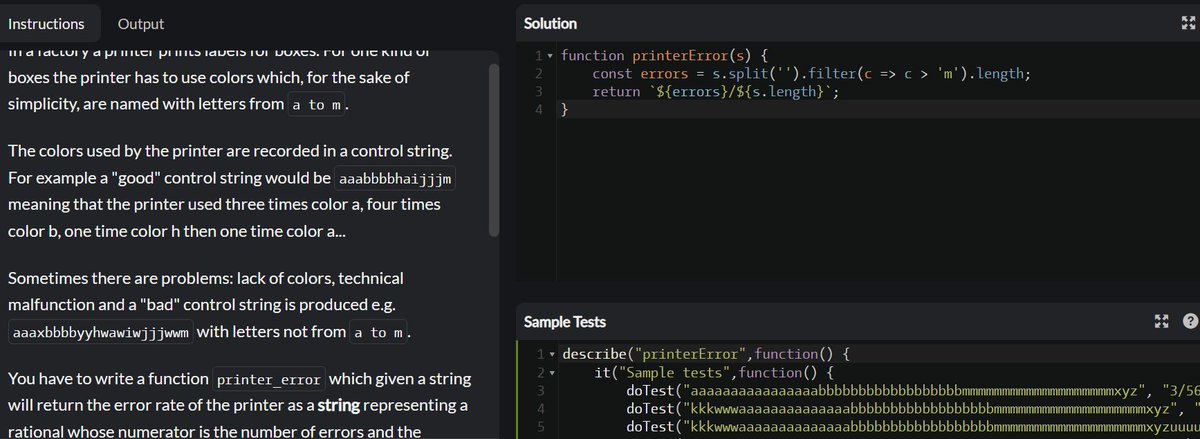
Task: Open the Output tab
Action: 141,24
